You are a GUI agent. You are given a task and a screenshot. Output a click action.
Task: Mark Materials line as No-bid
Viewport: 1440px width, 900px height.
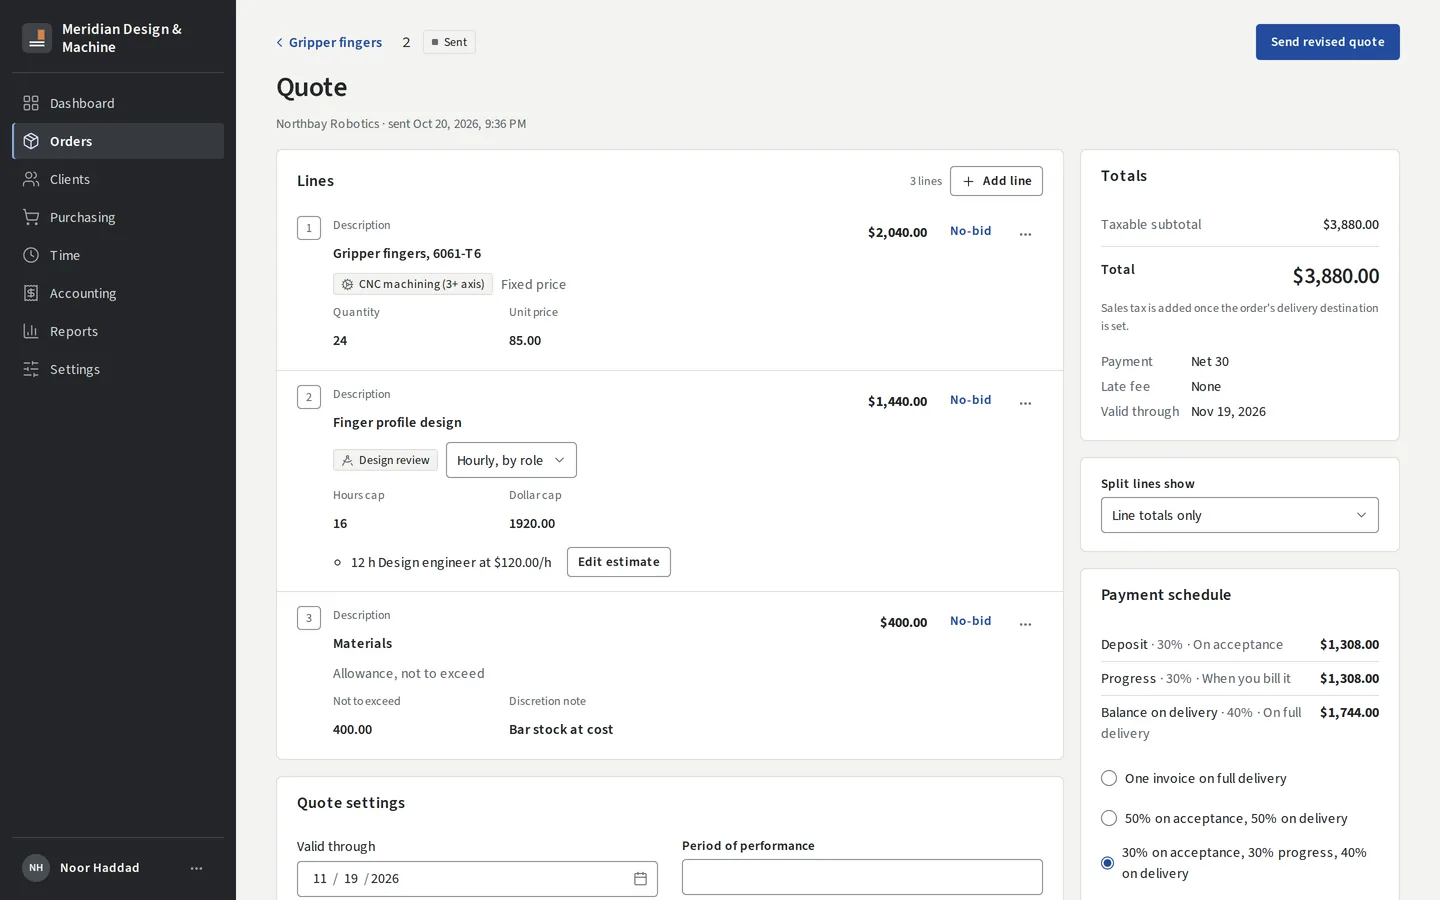(x=970, y=621)
